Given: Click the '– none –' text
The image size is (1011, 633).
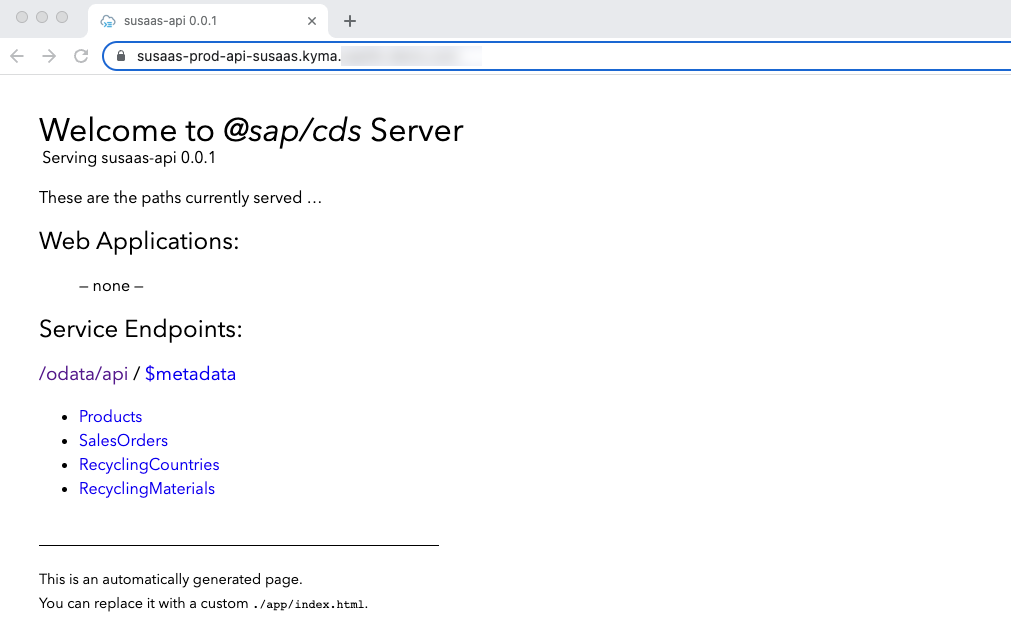Looking at the screenshot, I should [x=111, y=286].
